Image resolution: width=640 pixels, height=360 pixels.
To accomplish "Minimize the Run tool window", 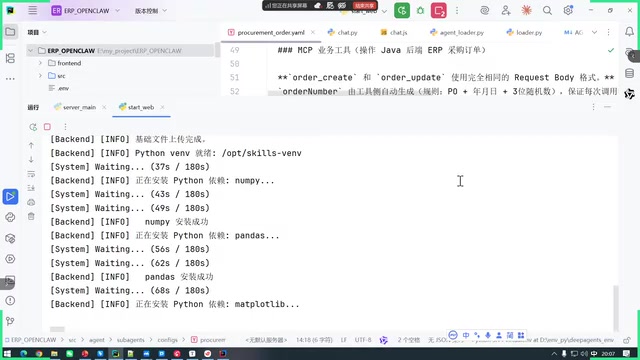I will 608,107.
